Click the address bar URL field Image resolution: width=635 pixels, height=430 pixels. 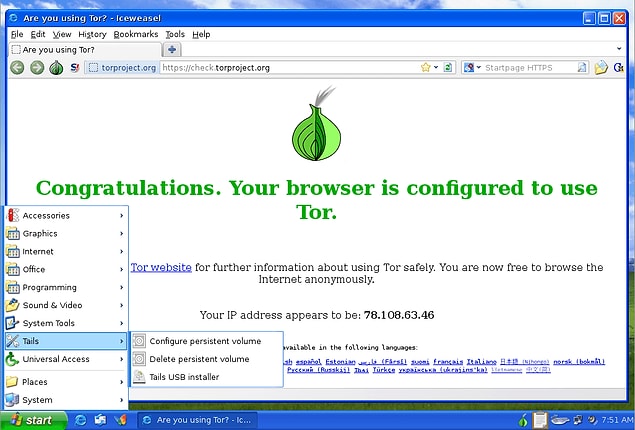coord(290,68)
